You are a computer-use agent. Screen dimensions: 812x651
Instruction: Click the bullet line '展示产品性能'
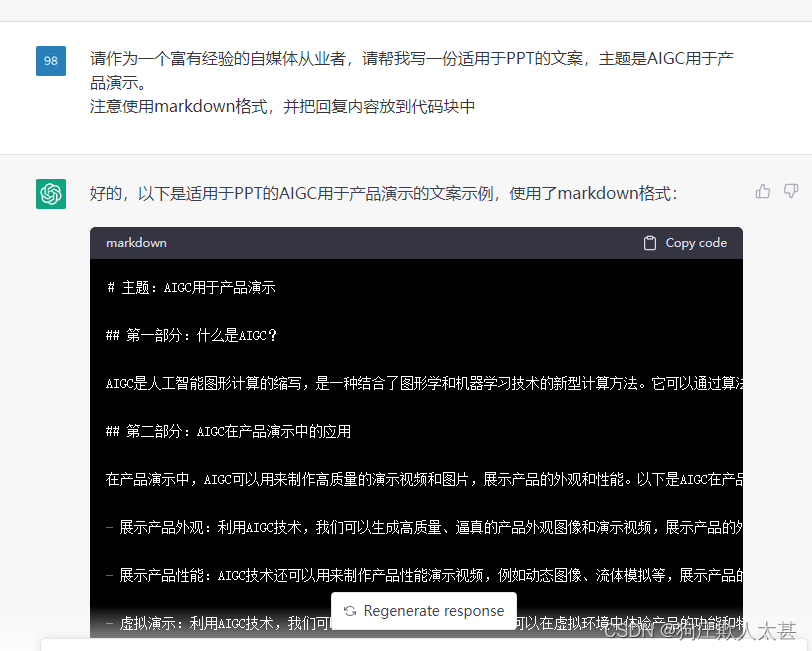424,575
